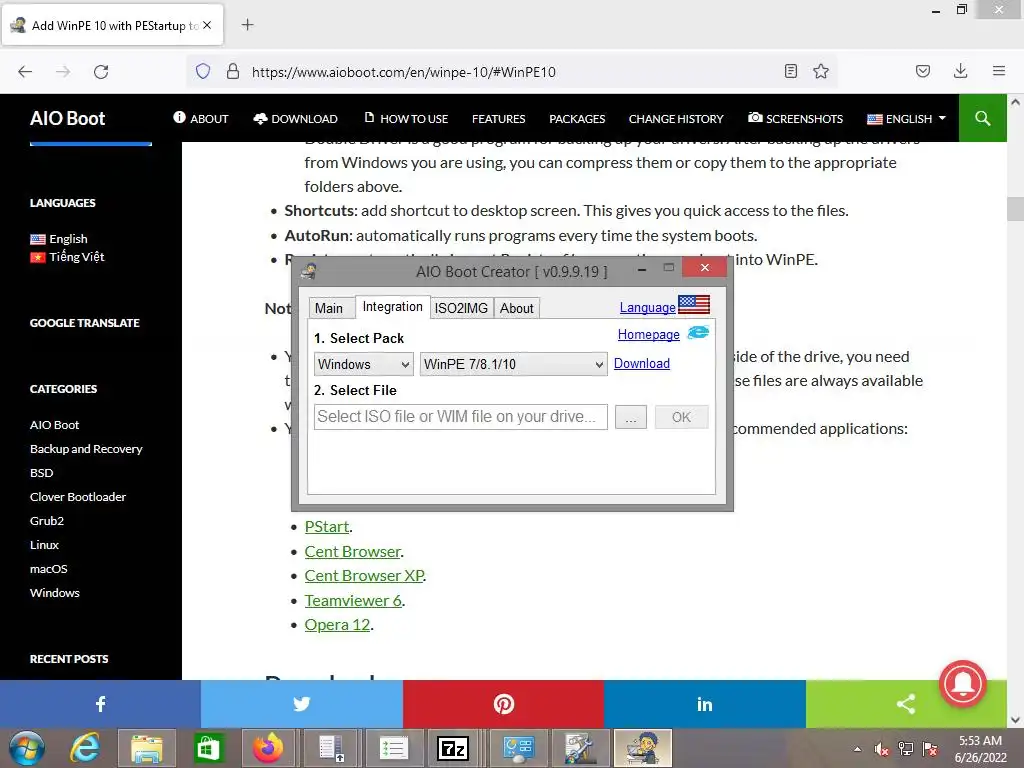
Task: Open the PACKAGES menu item
Action: [x=577, y=119]
